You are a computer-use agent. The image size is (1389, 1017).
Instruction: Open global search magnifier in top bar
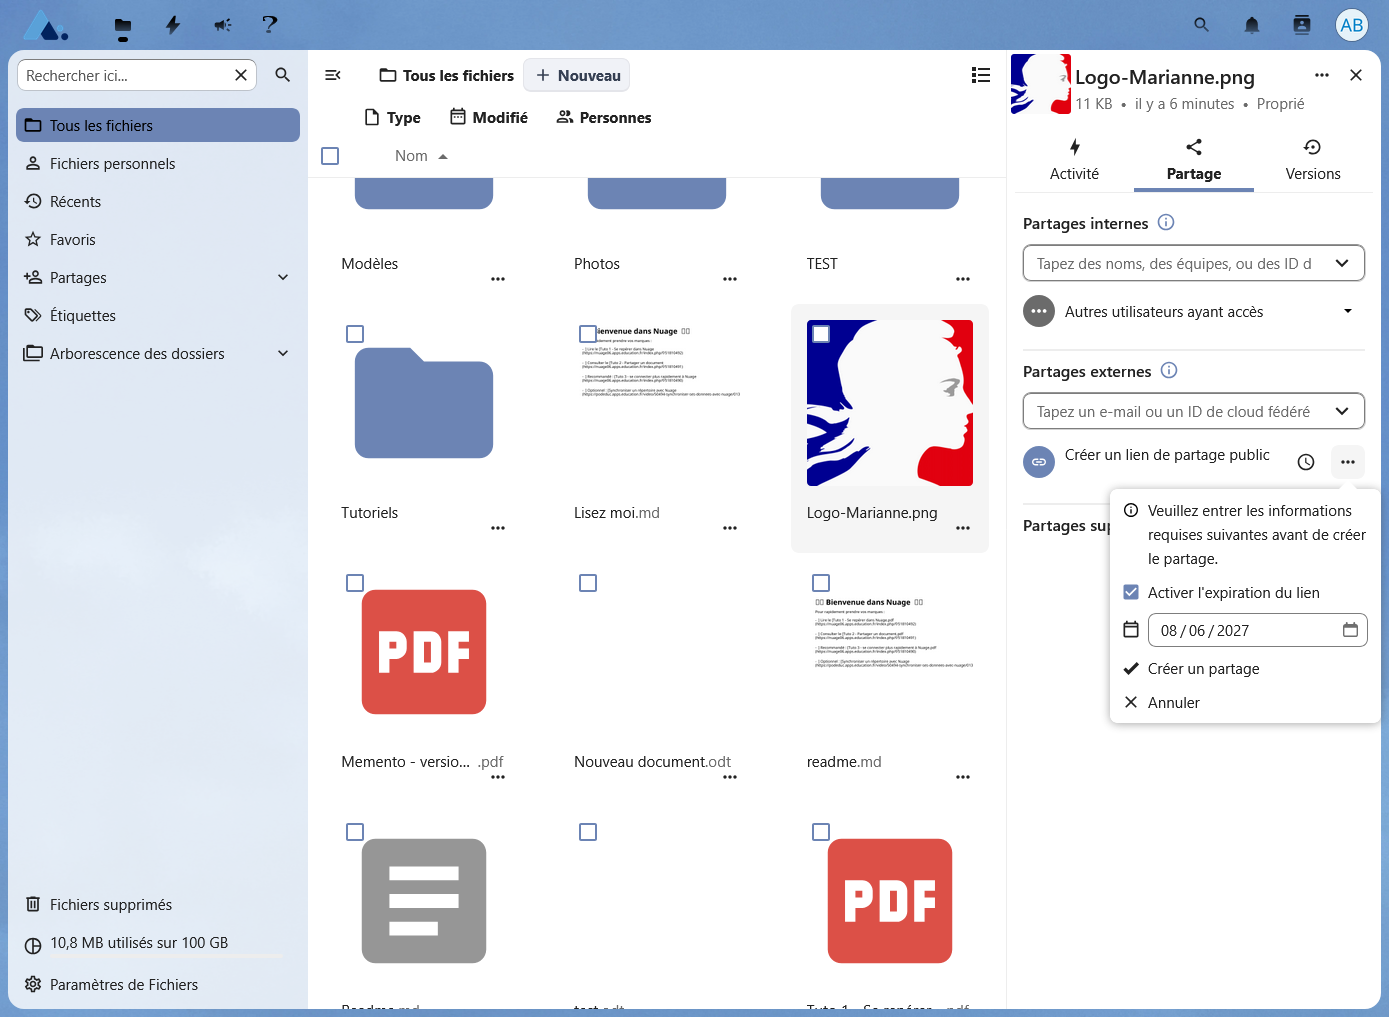[x=1202, y=25]
